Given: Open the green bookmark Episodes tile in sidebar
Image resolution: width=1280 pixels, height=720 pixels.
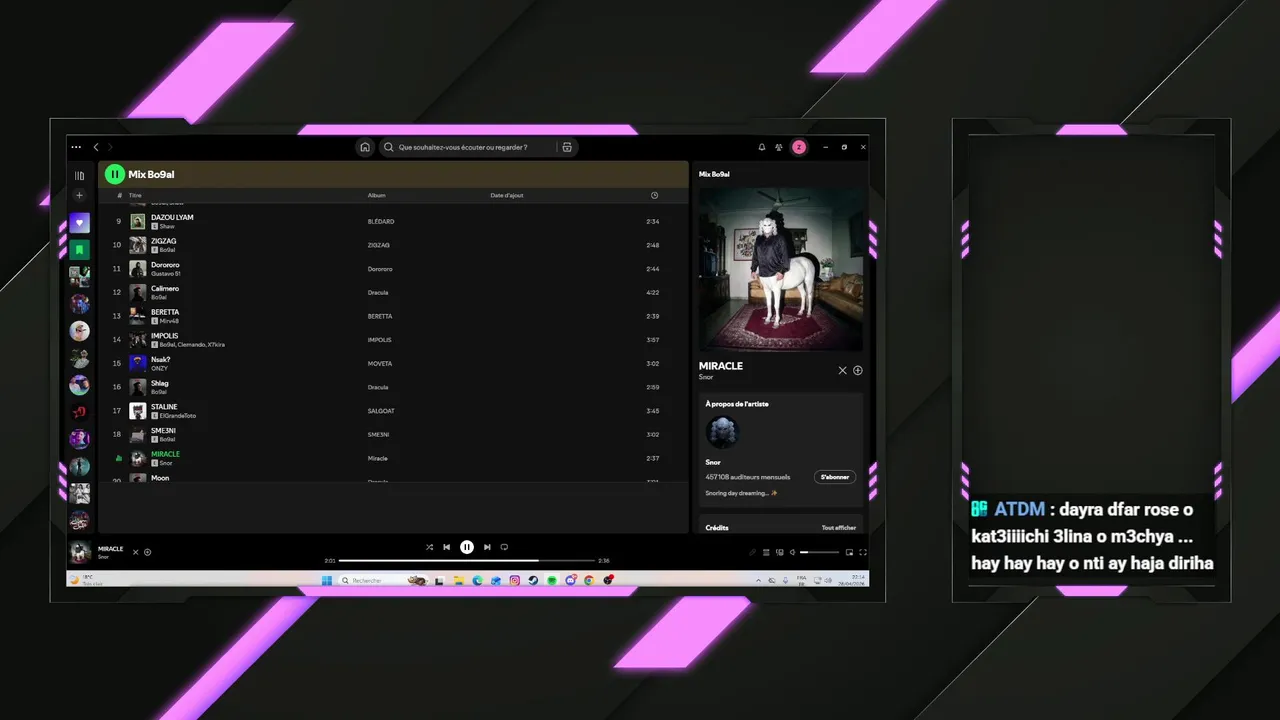Looking at the screenshot, I should point(79,250).
